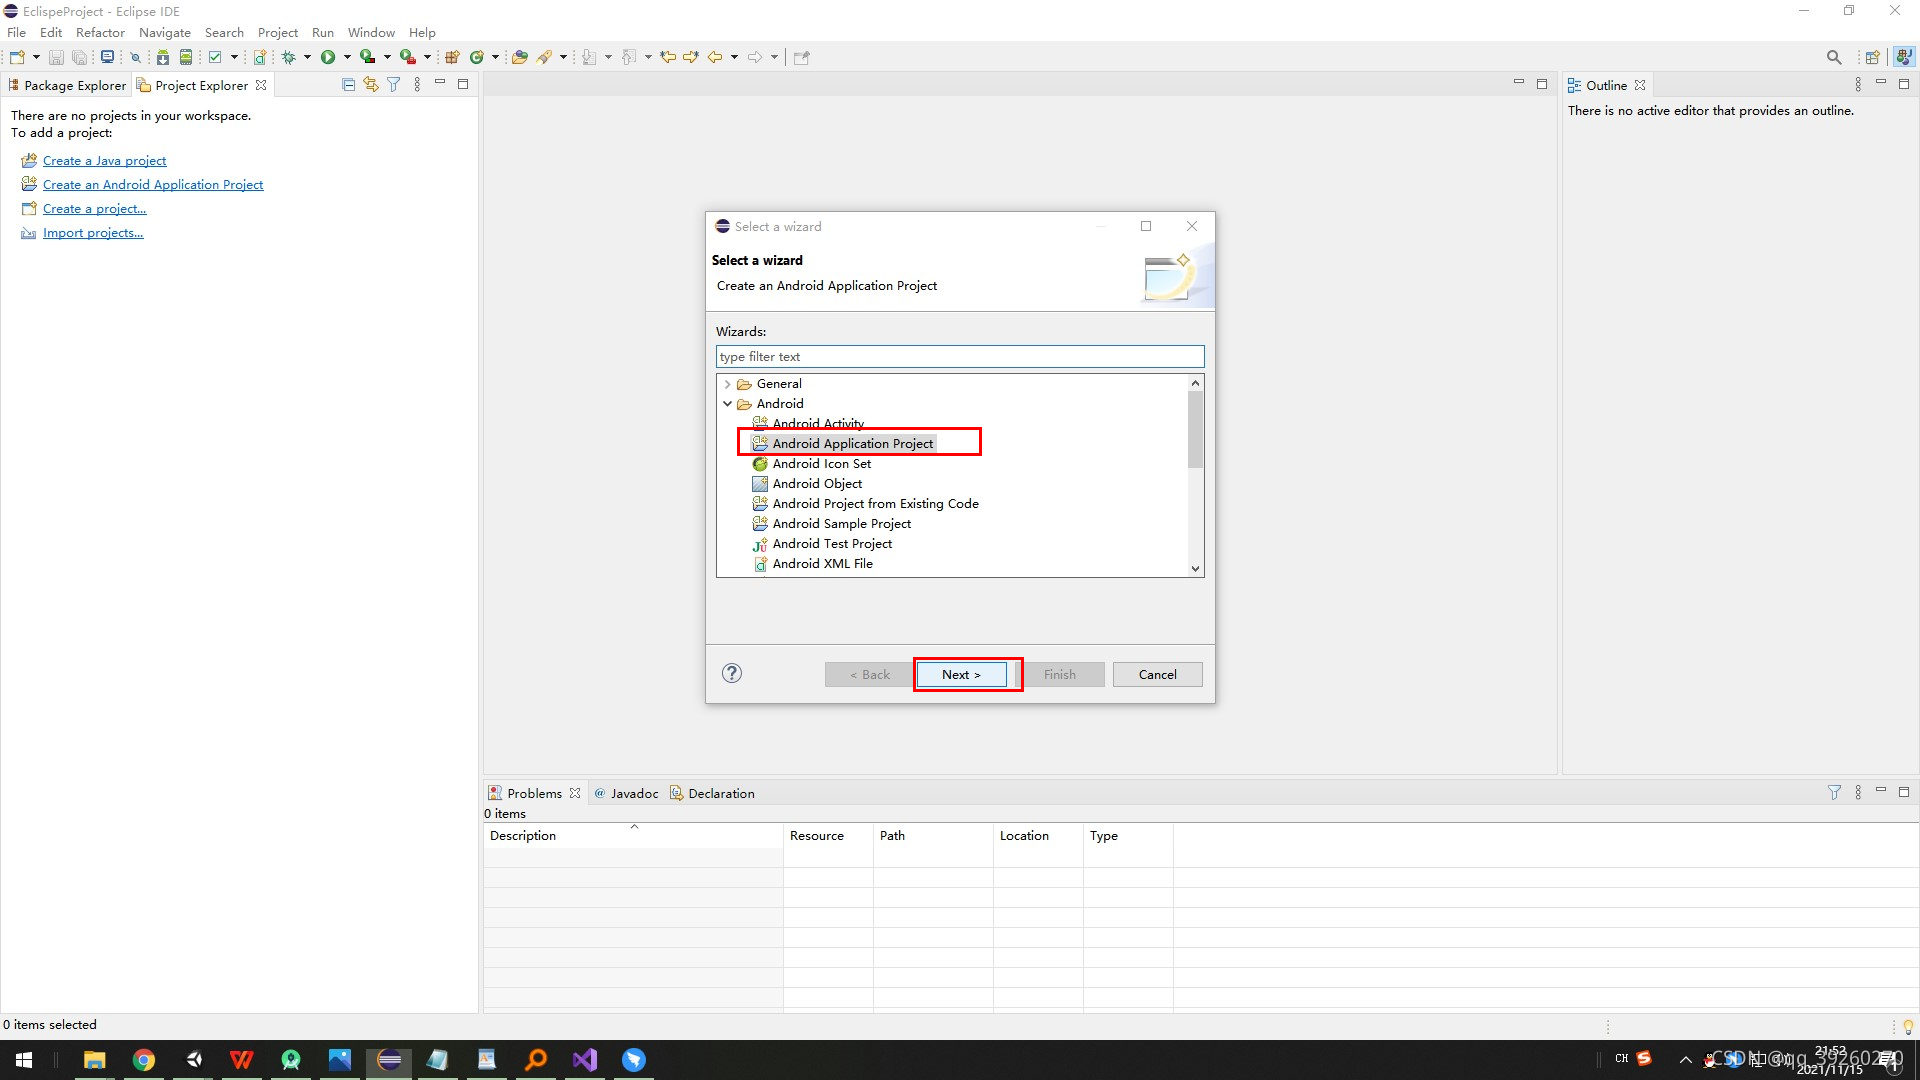Click the search magnifier icon at top right

point(1833,57)
